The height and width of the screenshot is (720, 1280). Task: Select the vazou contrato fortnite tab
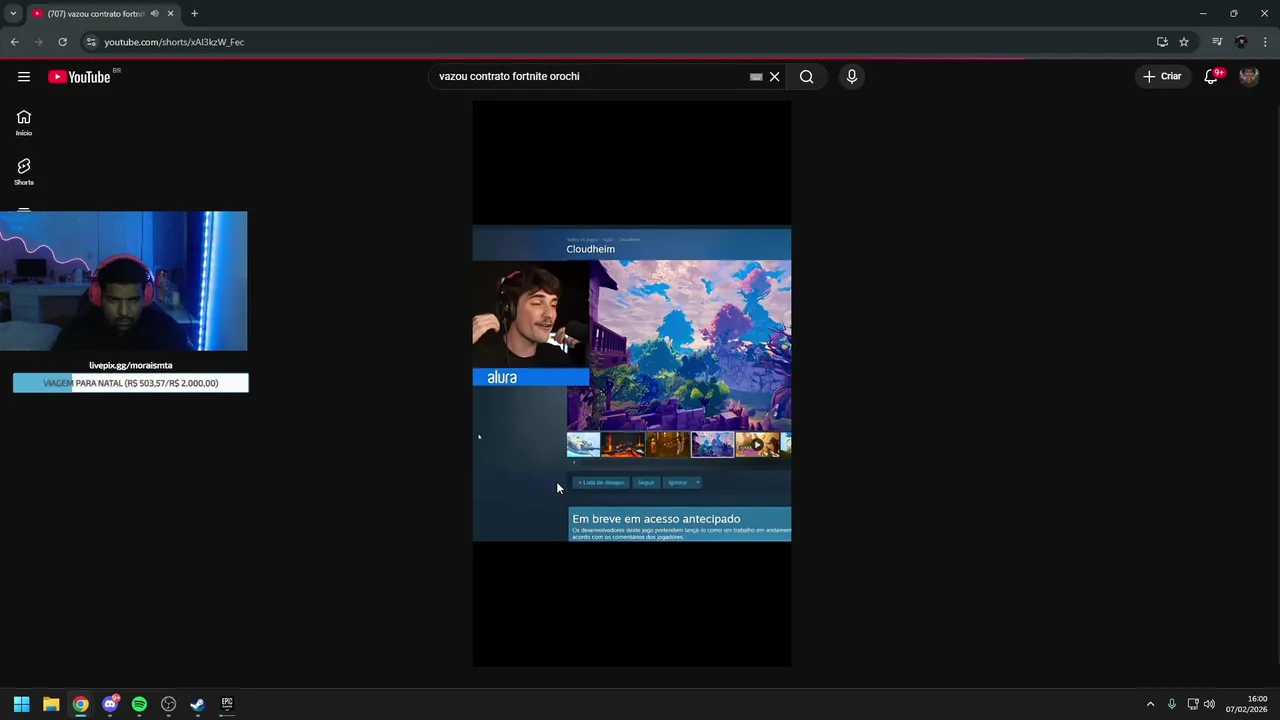(96, 14)
